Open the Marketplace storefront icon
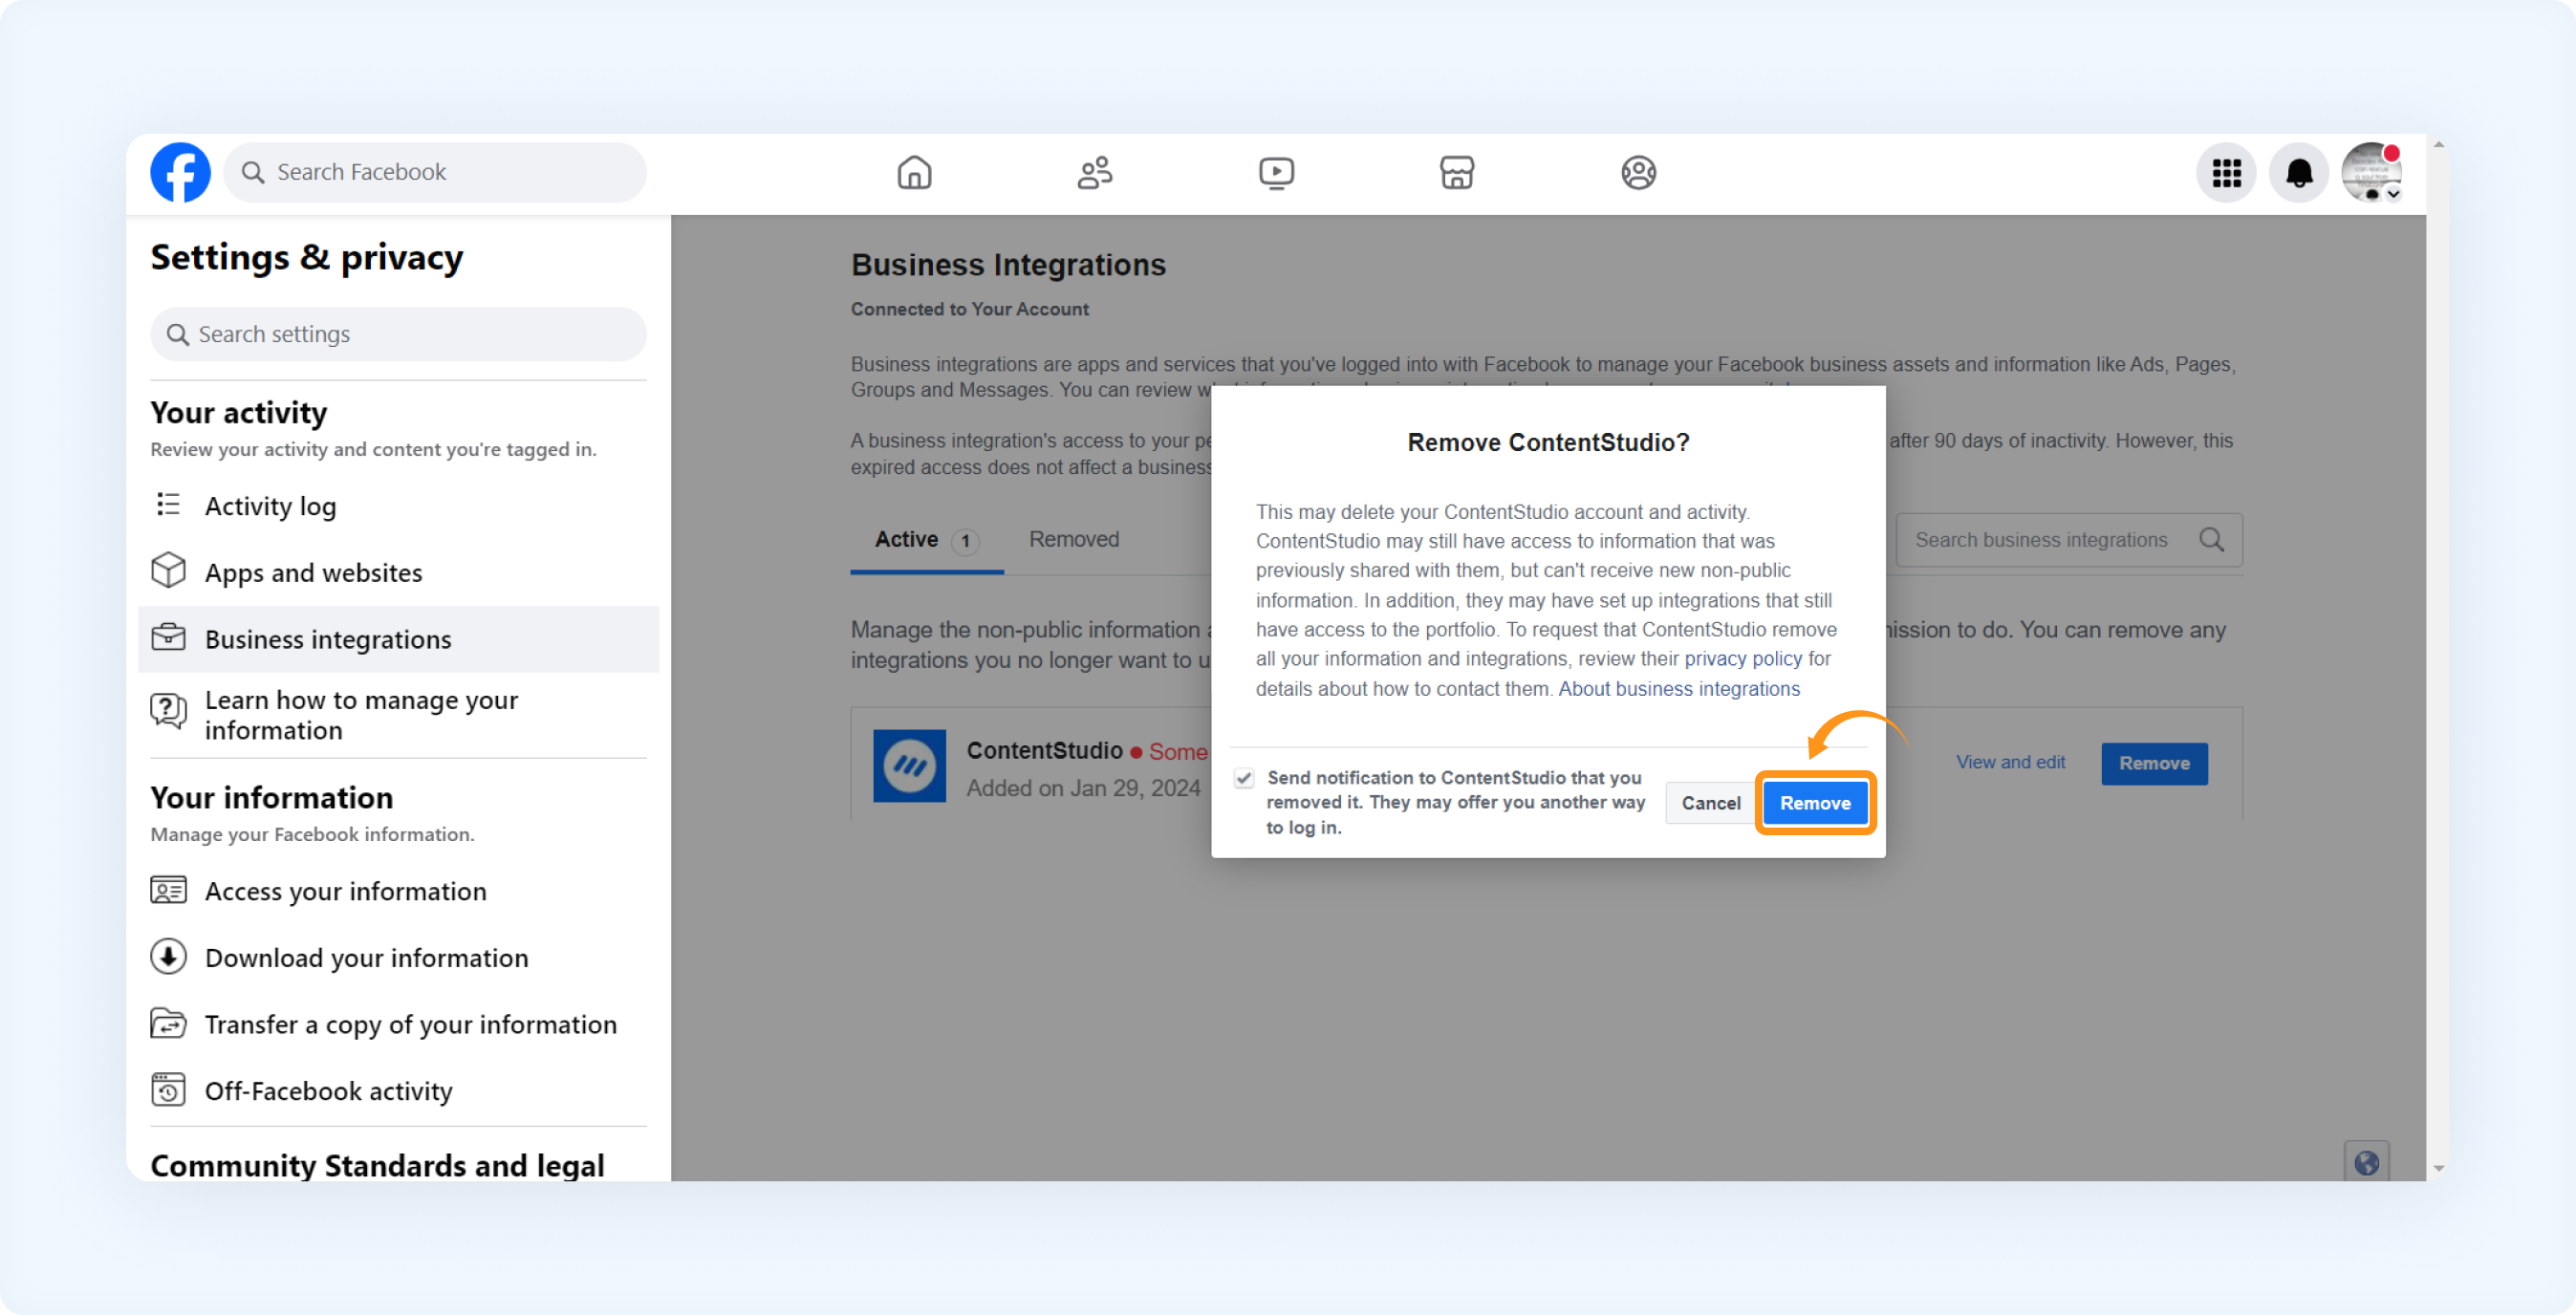The image size is (2576, 1315). click(1457, 173)
